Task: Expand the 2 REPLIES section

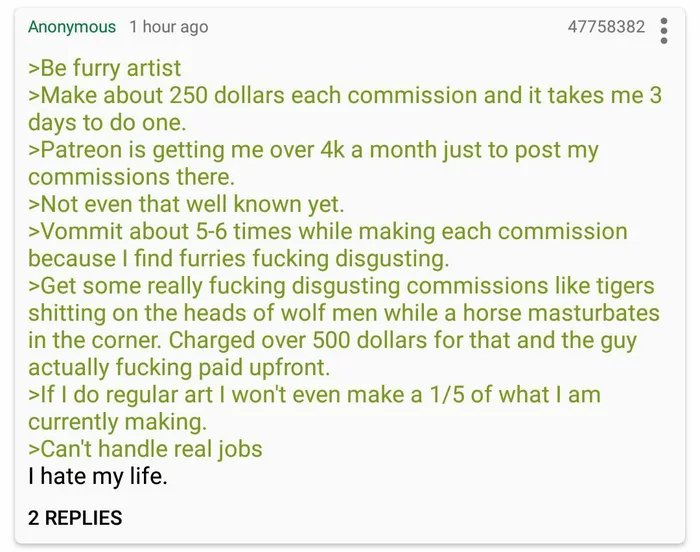Action: click(x=75, y=518)
